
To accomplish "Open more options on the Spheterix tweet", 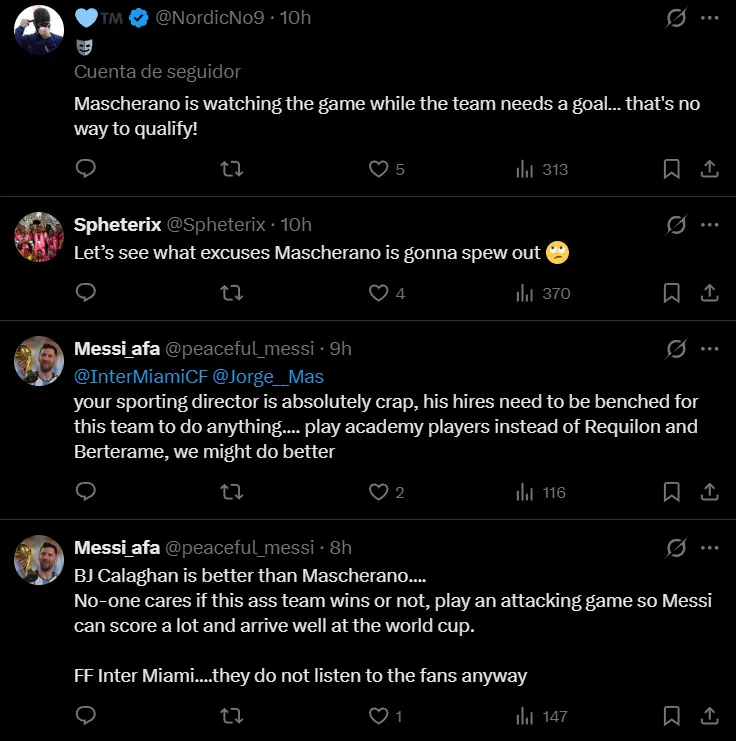I will [709, 224].
